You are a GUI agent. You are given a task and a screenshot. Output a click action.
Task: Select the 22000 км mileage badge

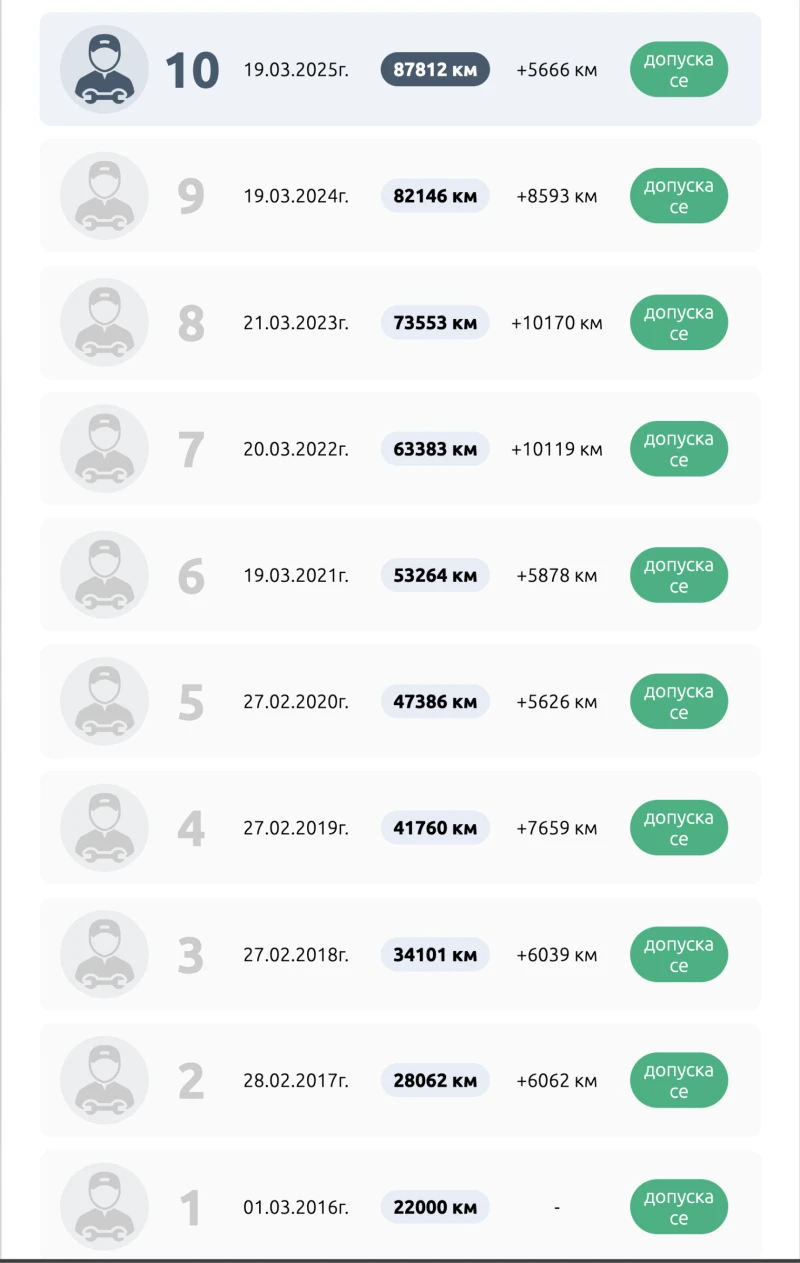pos(435,1207)
